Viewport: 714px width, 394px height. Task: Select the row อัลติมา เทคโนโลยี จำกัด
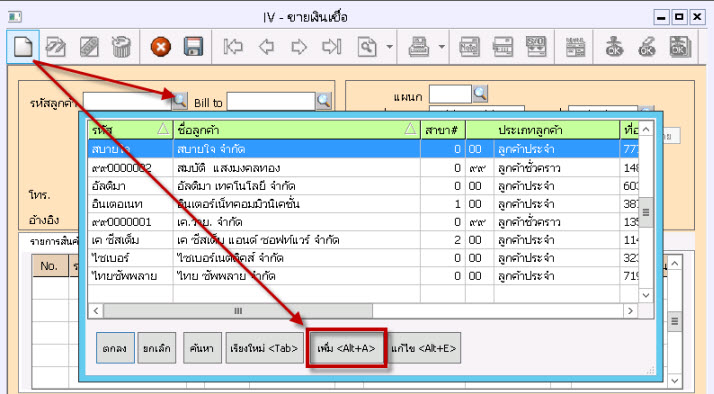[363, 186]
